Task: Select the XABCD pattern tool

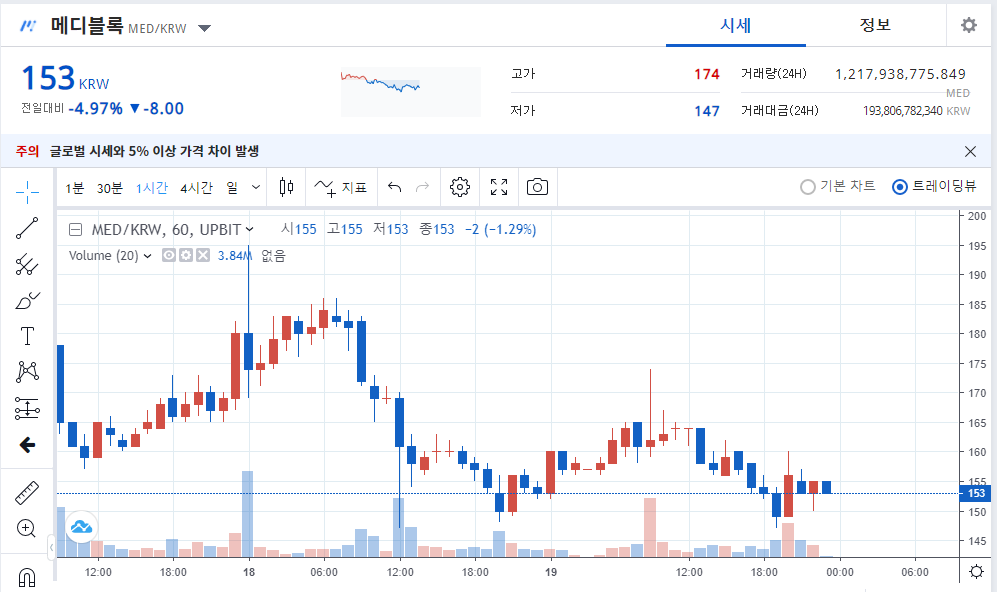Action: pyautogui.click(x=27, y=372)
